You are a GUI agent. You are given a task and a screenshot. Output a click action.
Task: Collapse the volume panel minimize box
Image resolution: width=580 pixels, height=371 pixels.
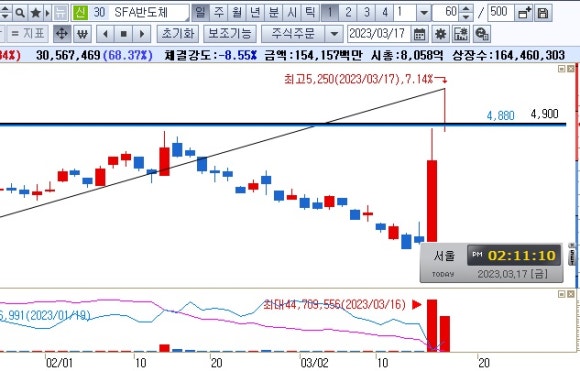point(562,294)
